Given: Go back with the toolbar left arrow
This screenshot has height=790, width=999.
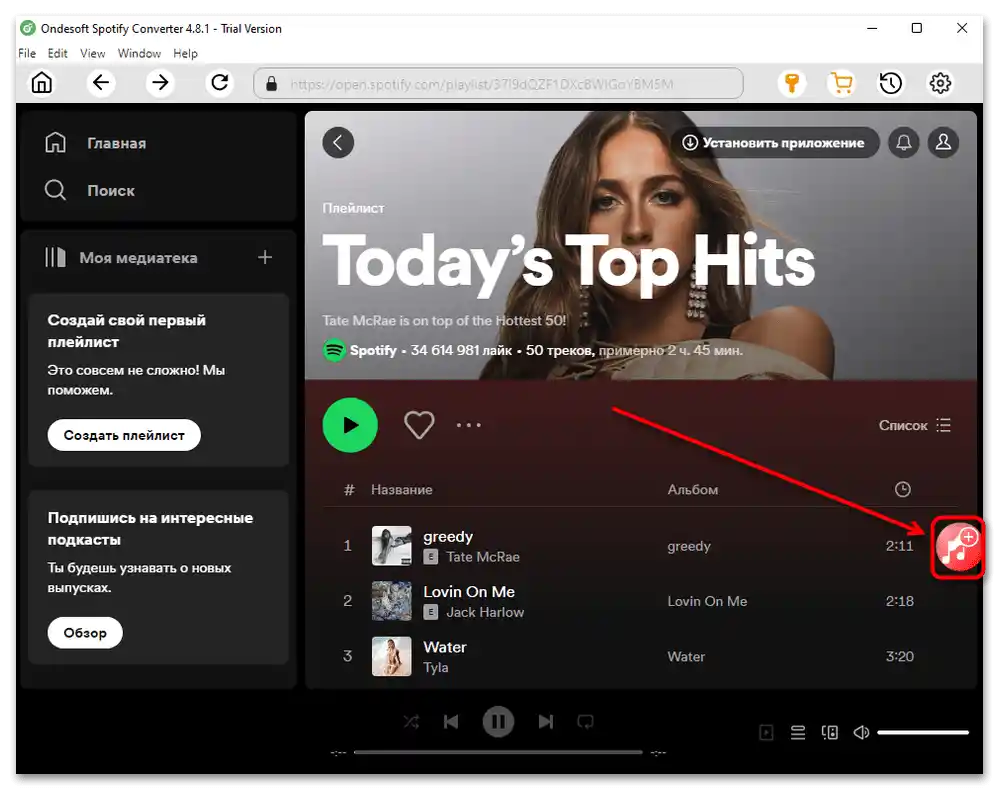Looking at the screenshot, I should click(x=101, y=83).
